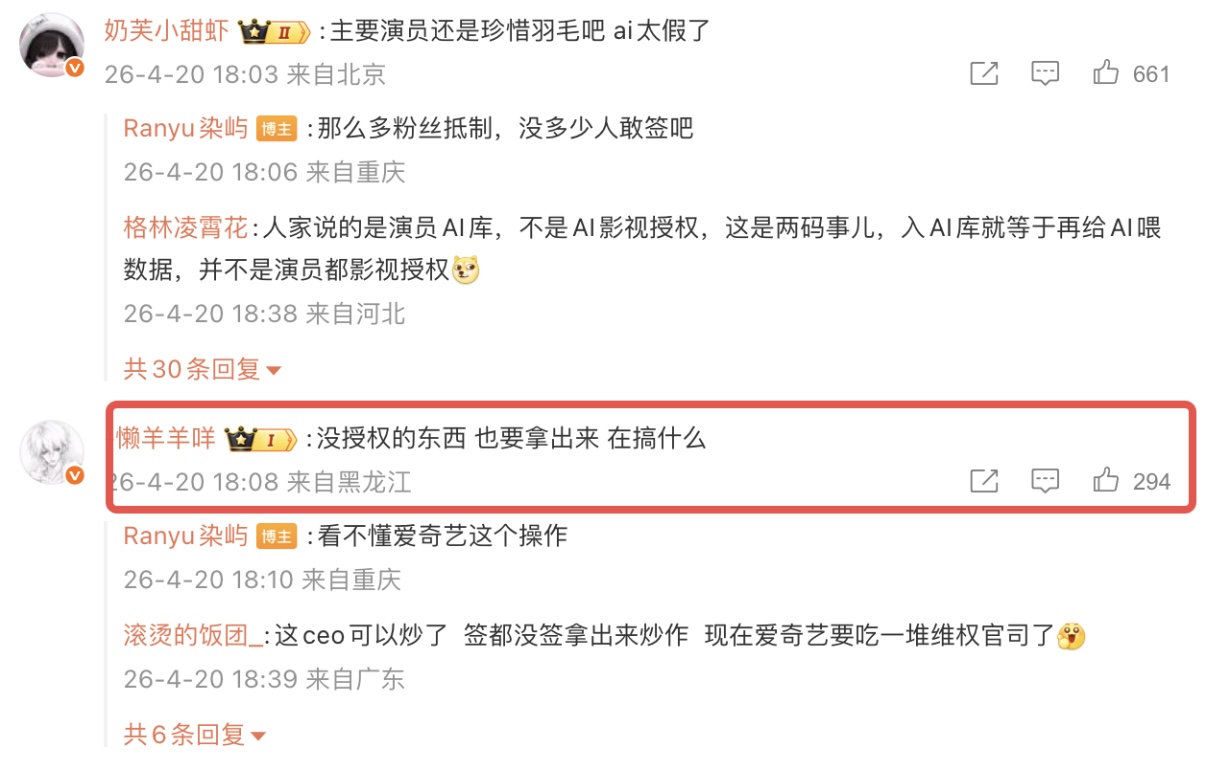Repost 懒羊羊咩's comment with share icon
Image resolution: width=1206 pixels, height=772 pixels.
984,481
